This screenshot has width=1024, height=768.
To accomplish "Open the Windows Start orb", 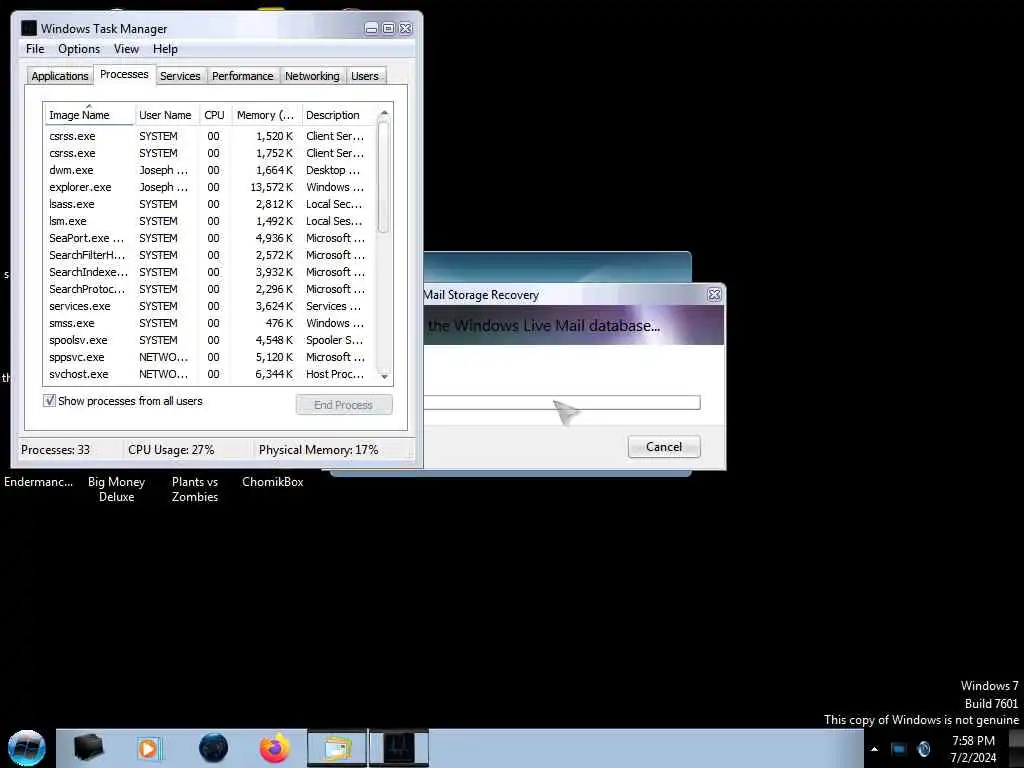I will (x=27, y=748).
